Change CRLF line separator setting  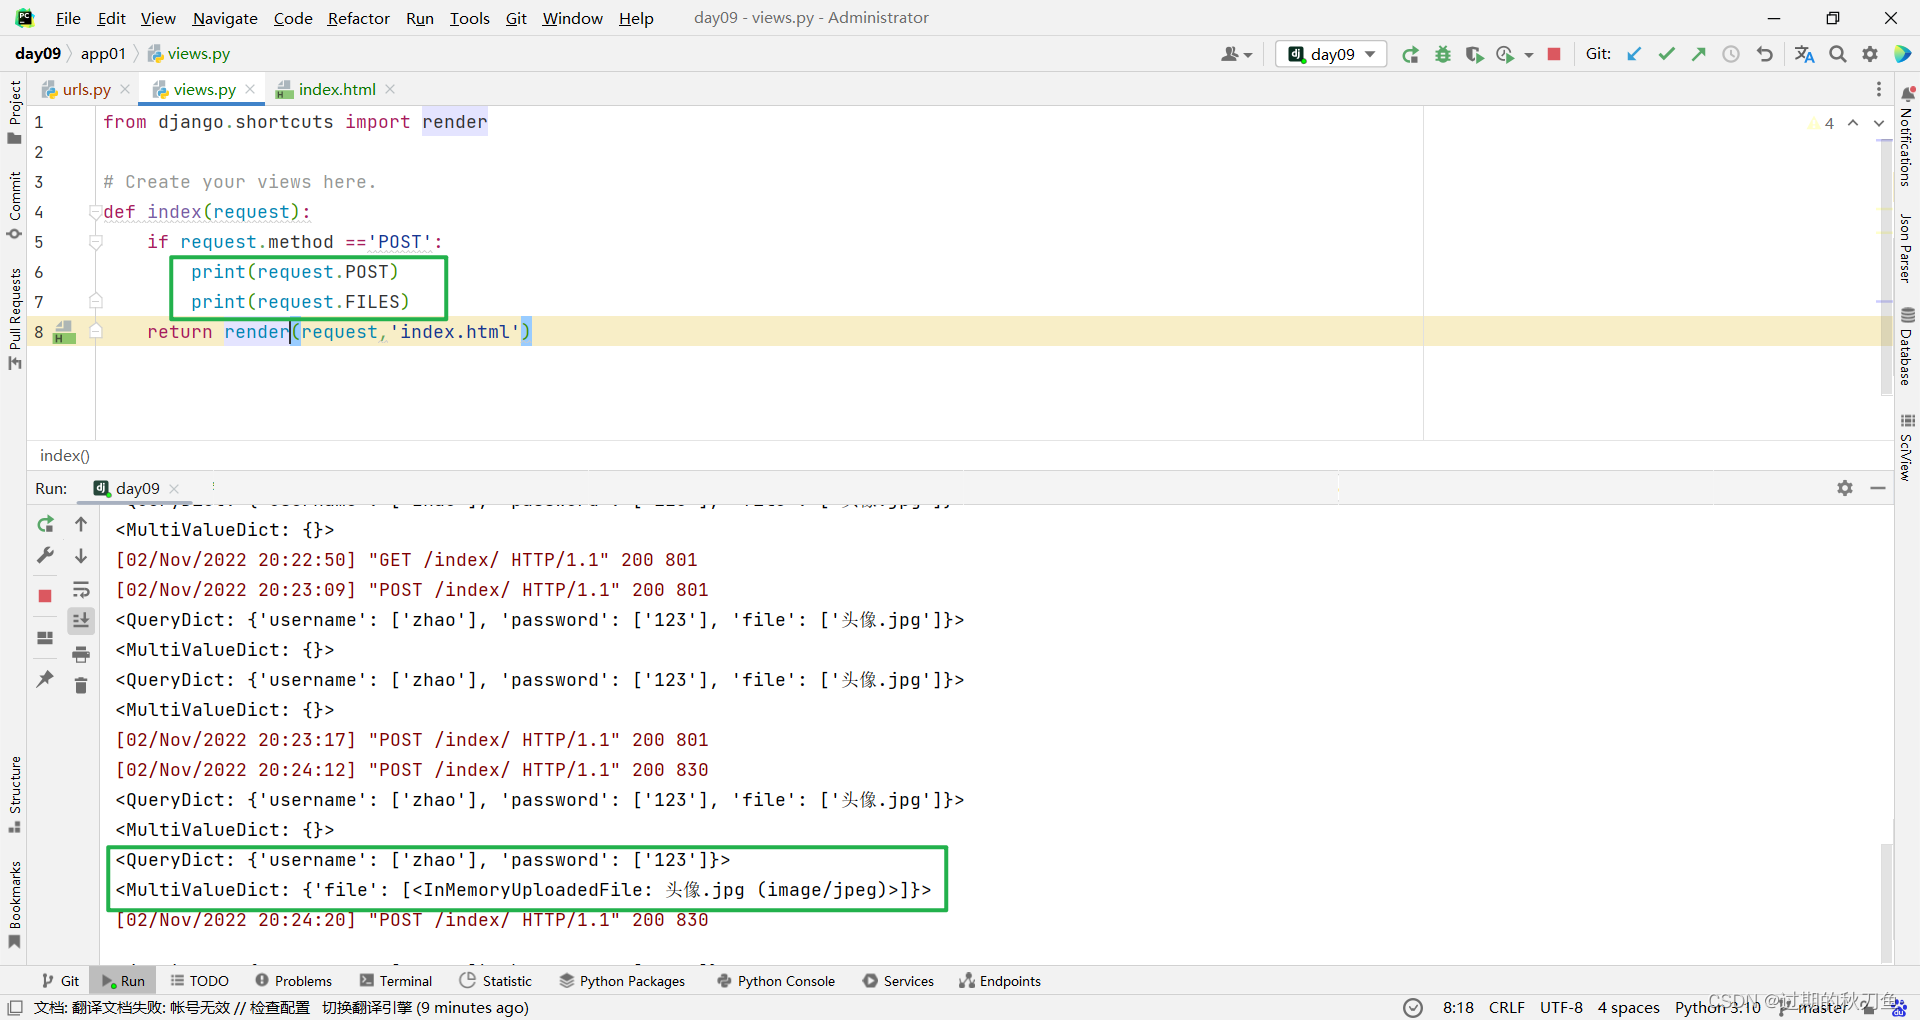pyautogui.click(x=1506, y=1007)
